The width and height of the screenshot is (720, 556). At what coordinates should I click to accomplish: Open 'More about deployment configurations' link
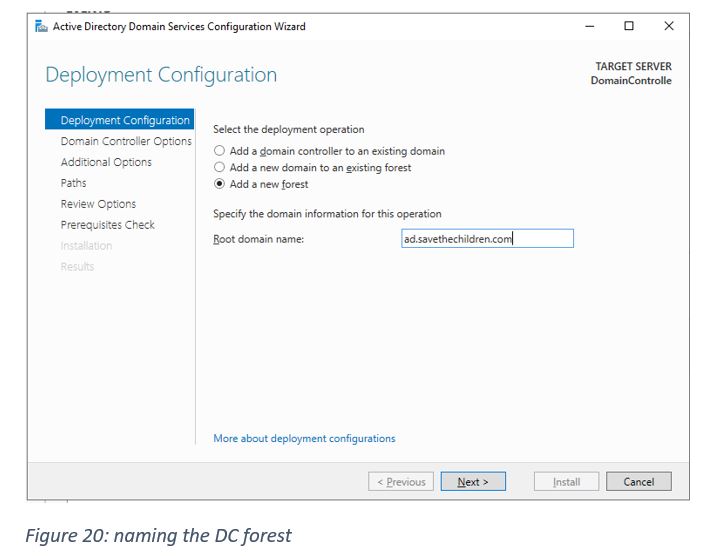click(304, 438)
